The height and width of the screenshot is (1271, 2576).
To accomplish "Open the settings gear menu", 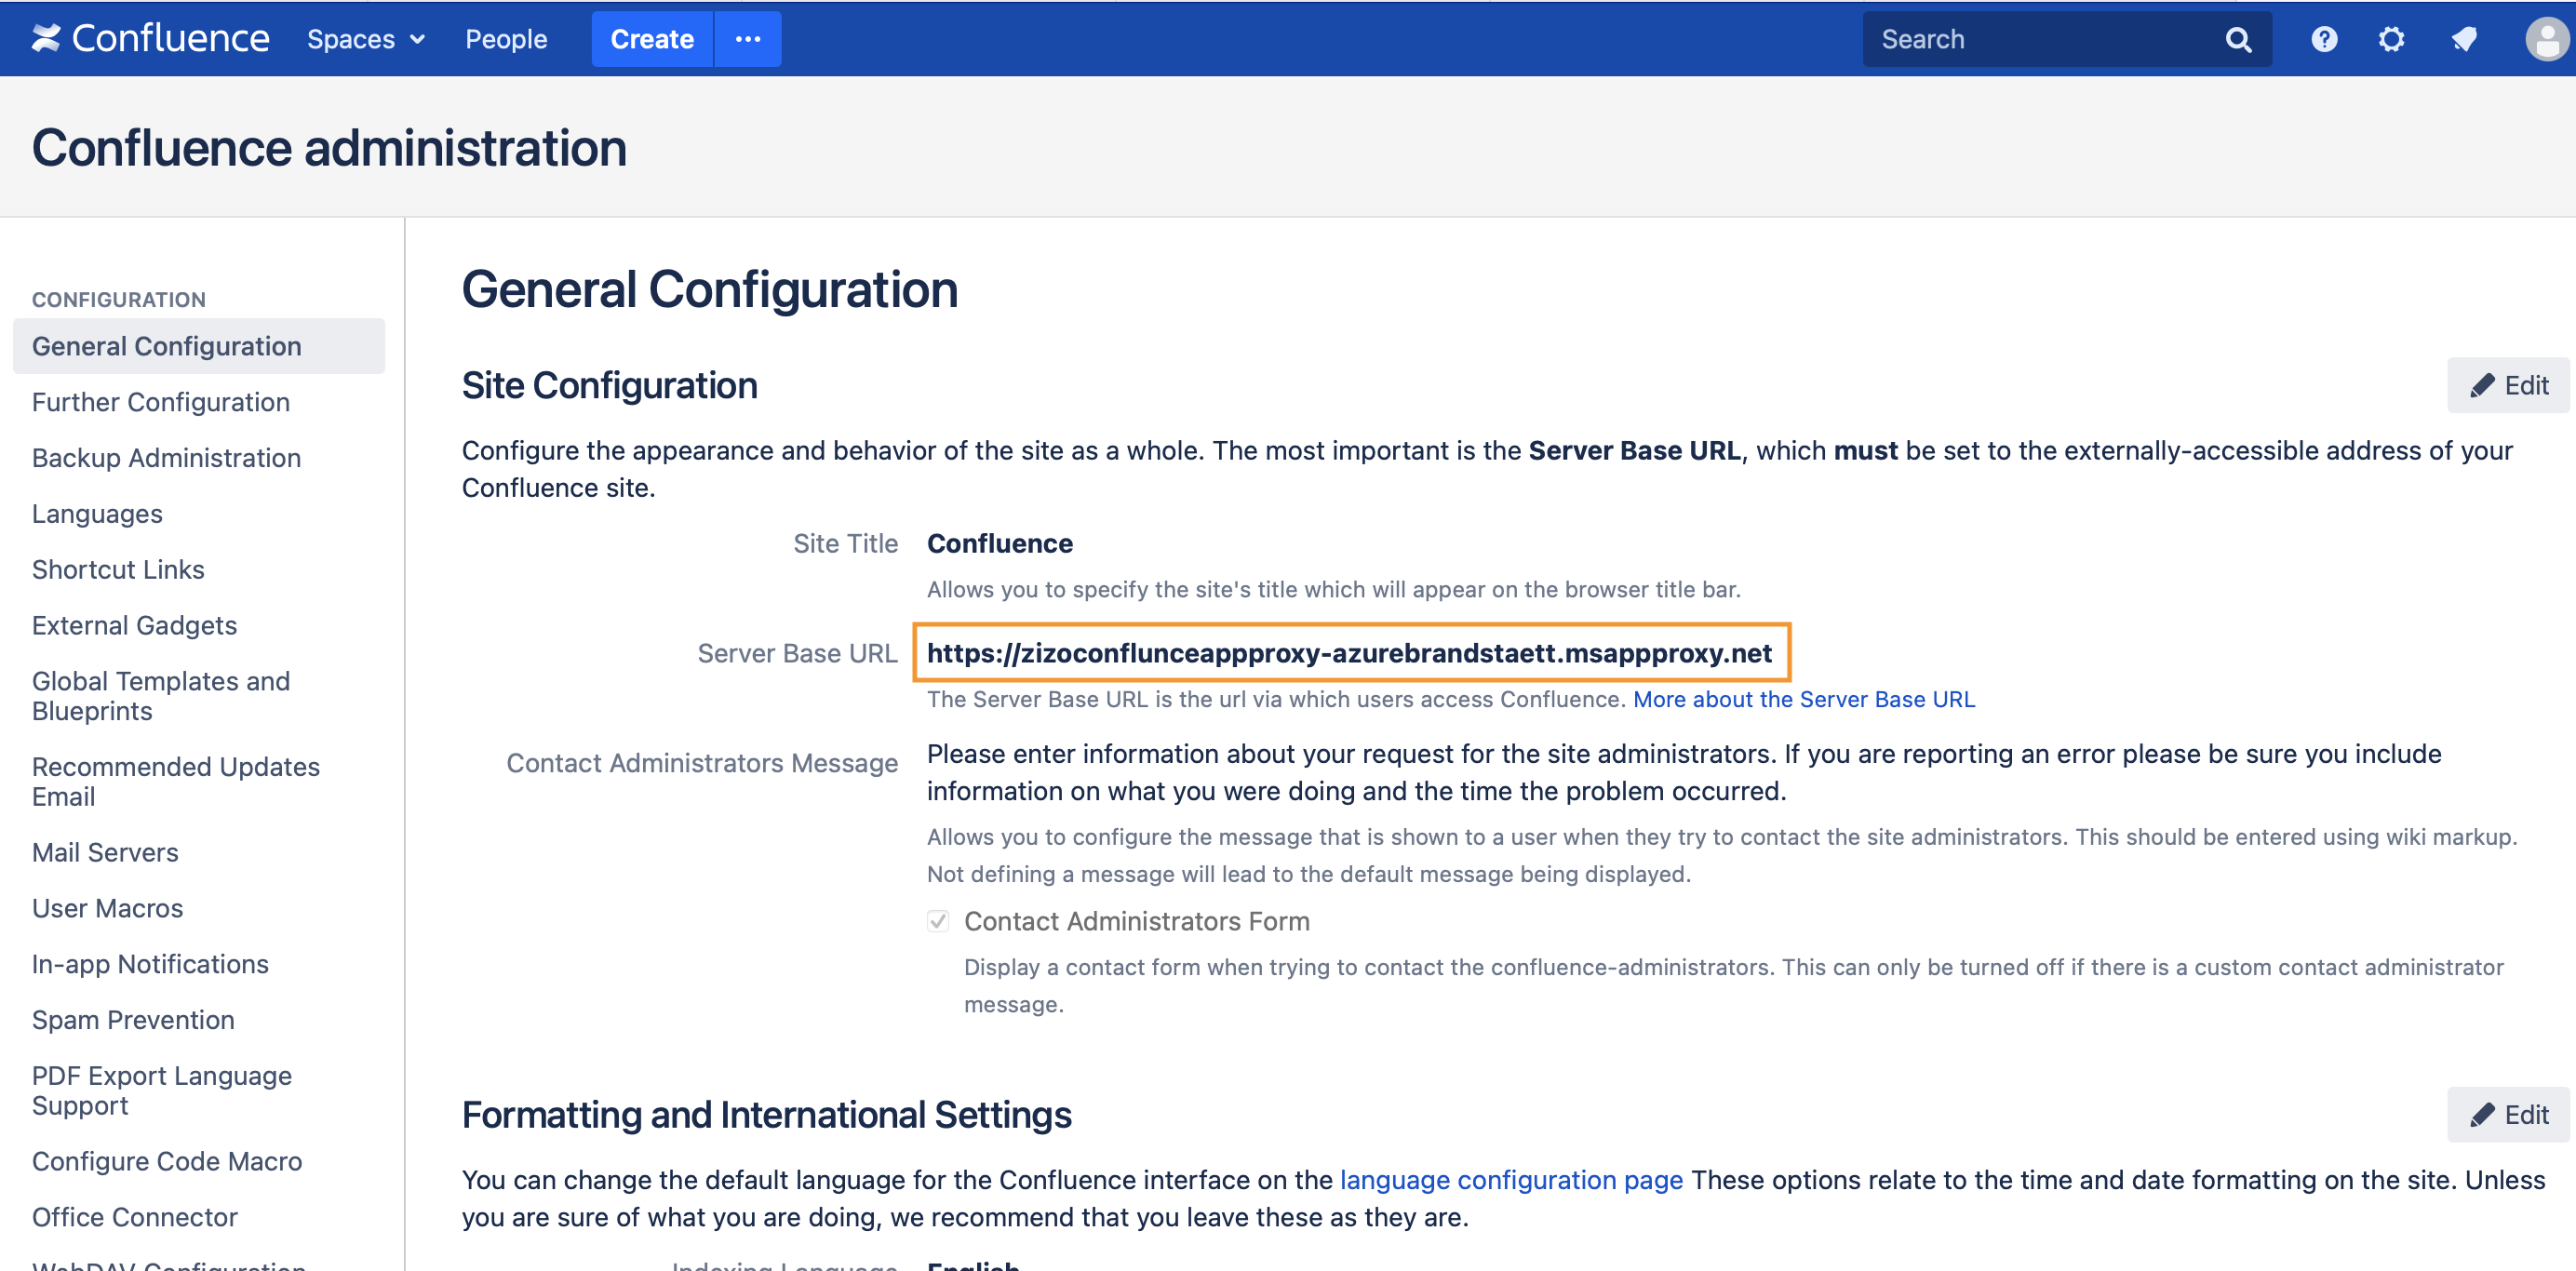I will 2391,39.
